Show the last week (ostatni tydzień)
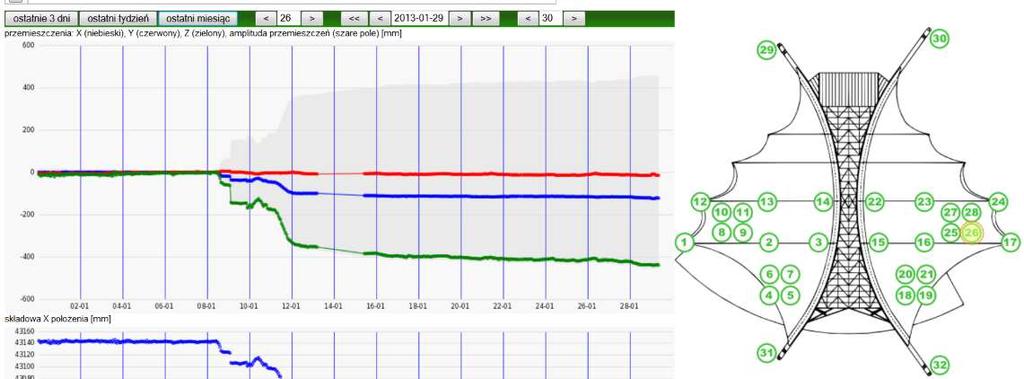 [x=118, y=18]
